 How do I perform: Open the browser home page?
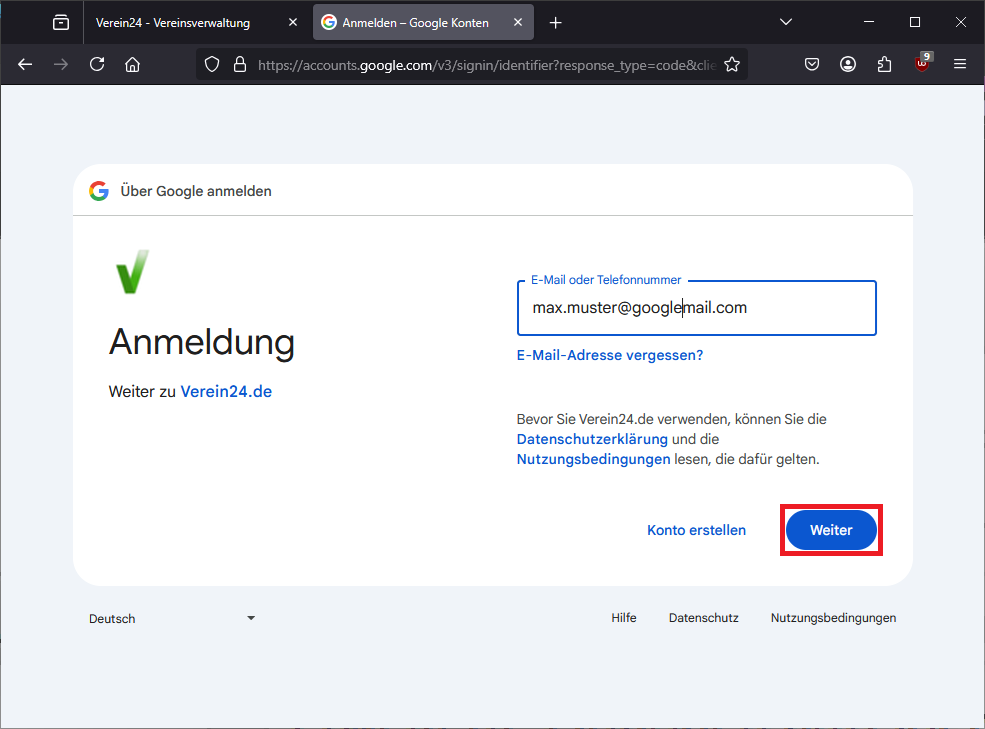coord(133,64)
